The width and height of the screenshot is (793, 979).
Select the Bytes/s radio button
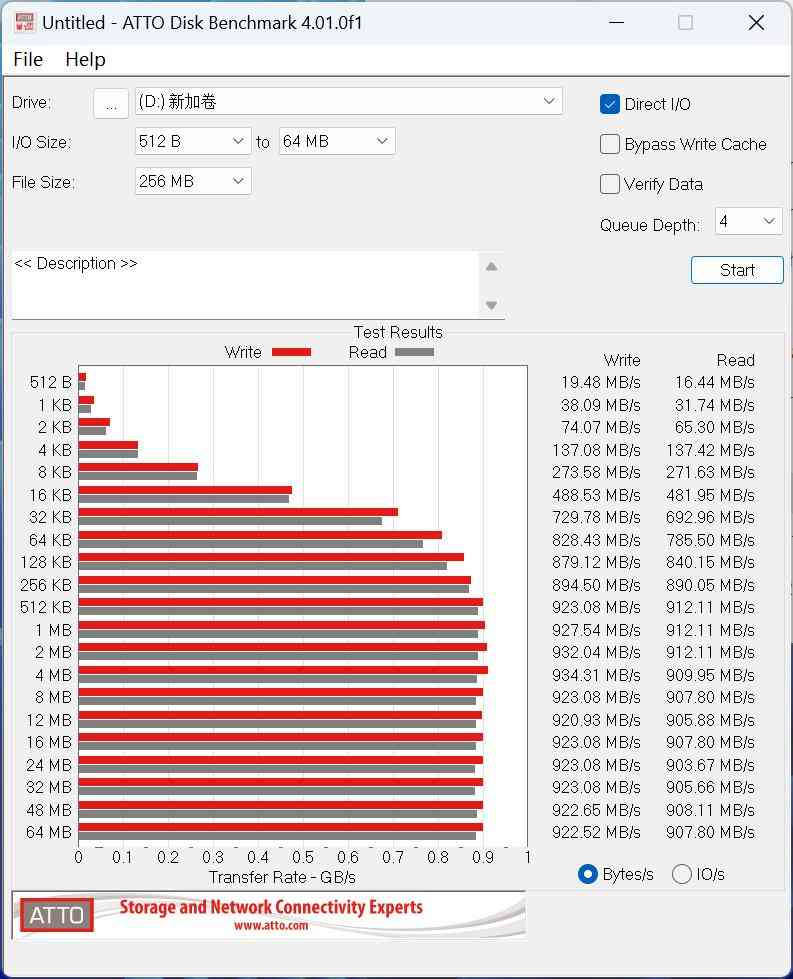click(588, 874)
